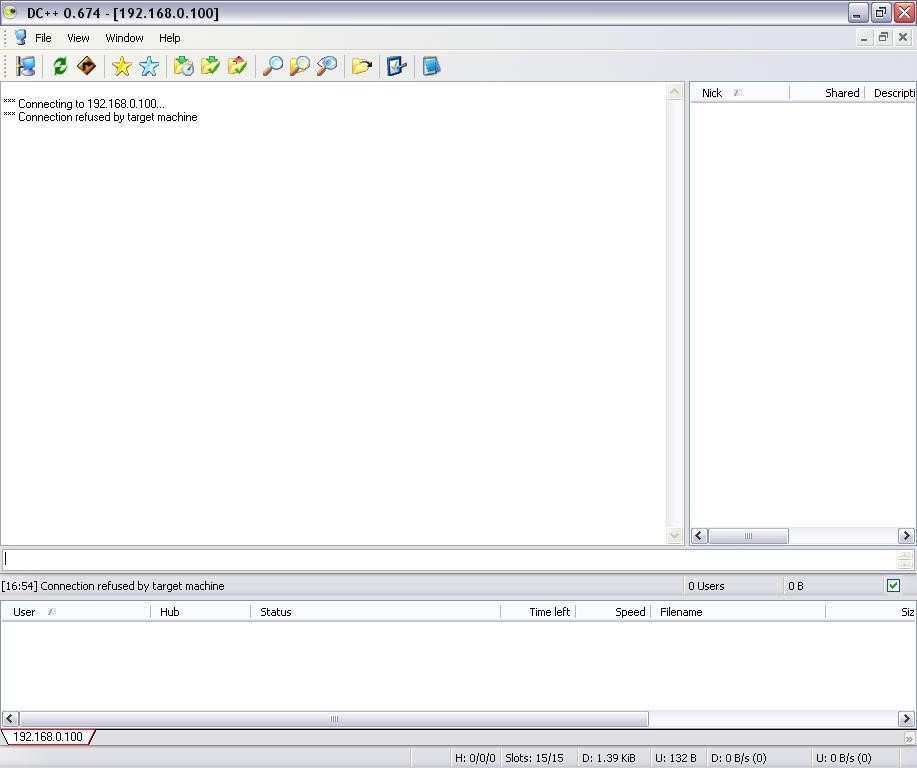Click the DC++ title bar application icon
This screenshot has width=917, height=768.
coord(10,12)
